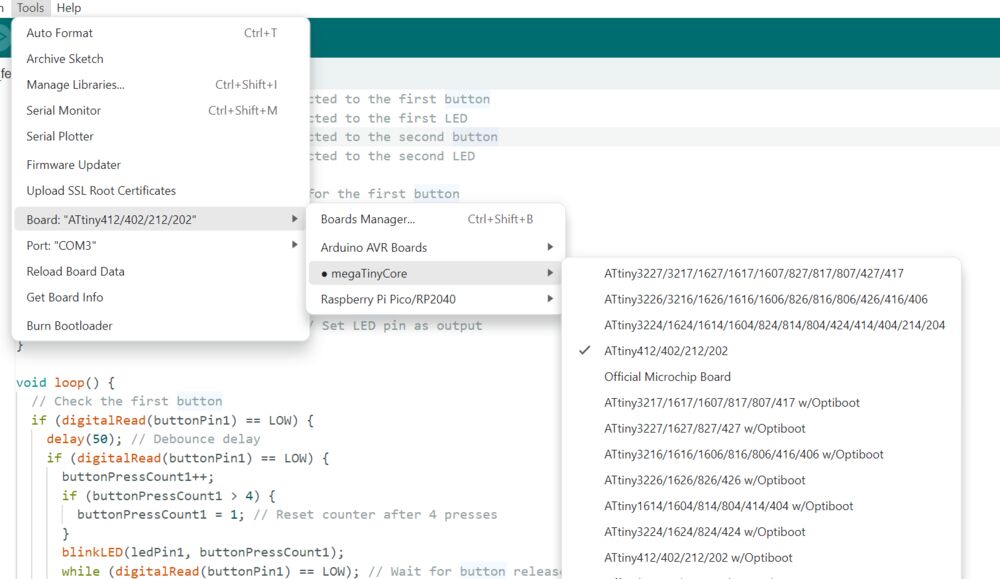
Task: Click the arrow beside the Port entry
Action: [295, 245]
